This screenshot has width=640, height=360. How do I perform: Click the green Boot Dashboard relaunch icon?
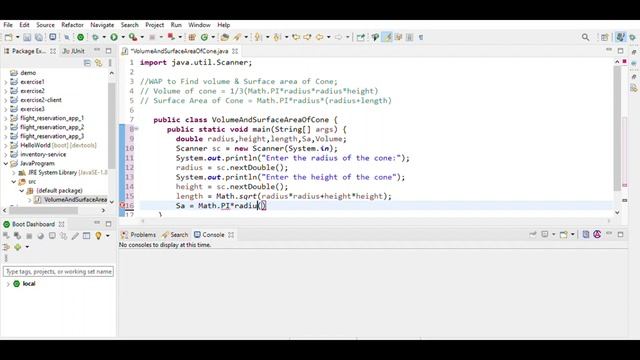click(80, 37)
